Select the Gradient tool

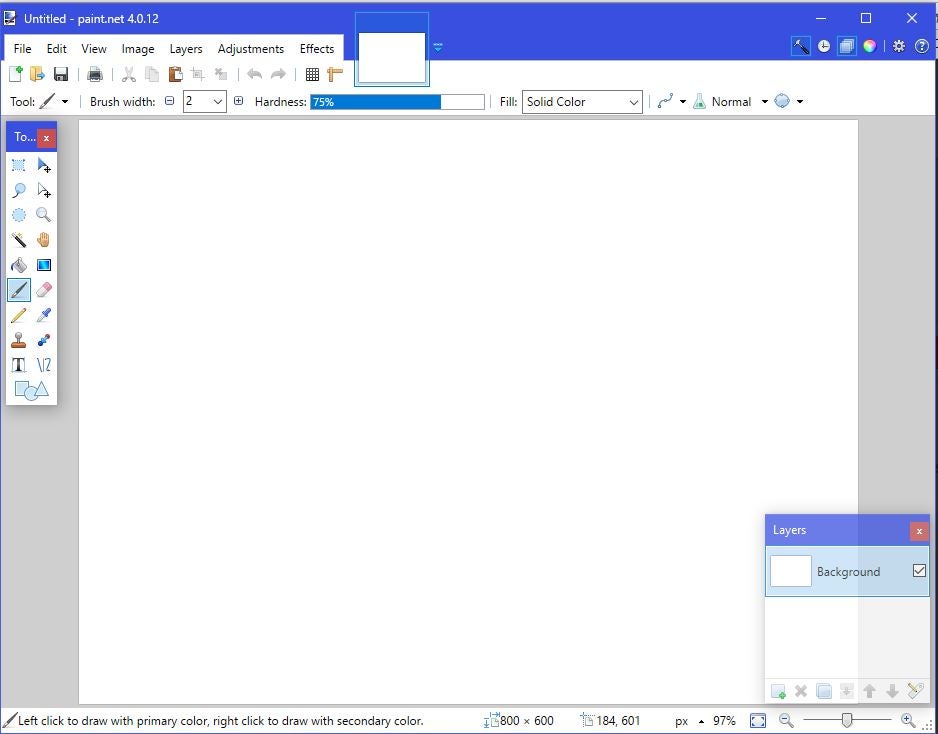tap(44, 265)
